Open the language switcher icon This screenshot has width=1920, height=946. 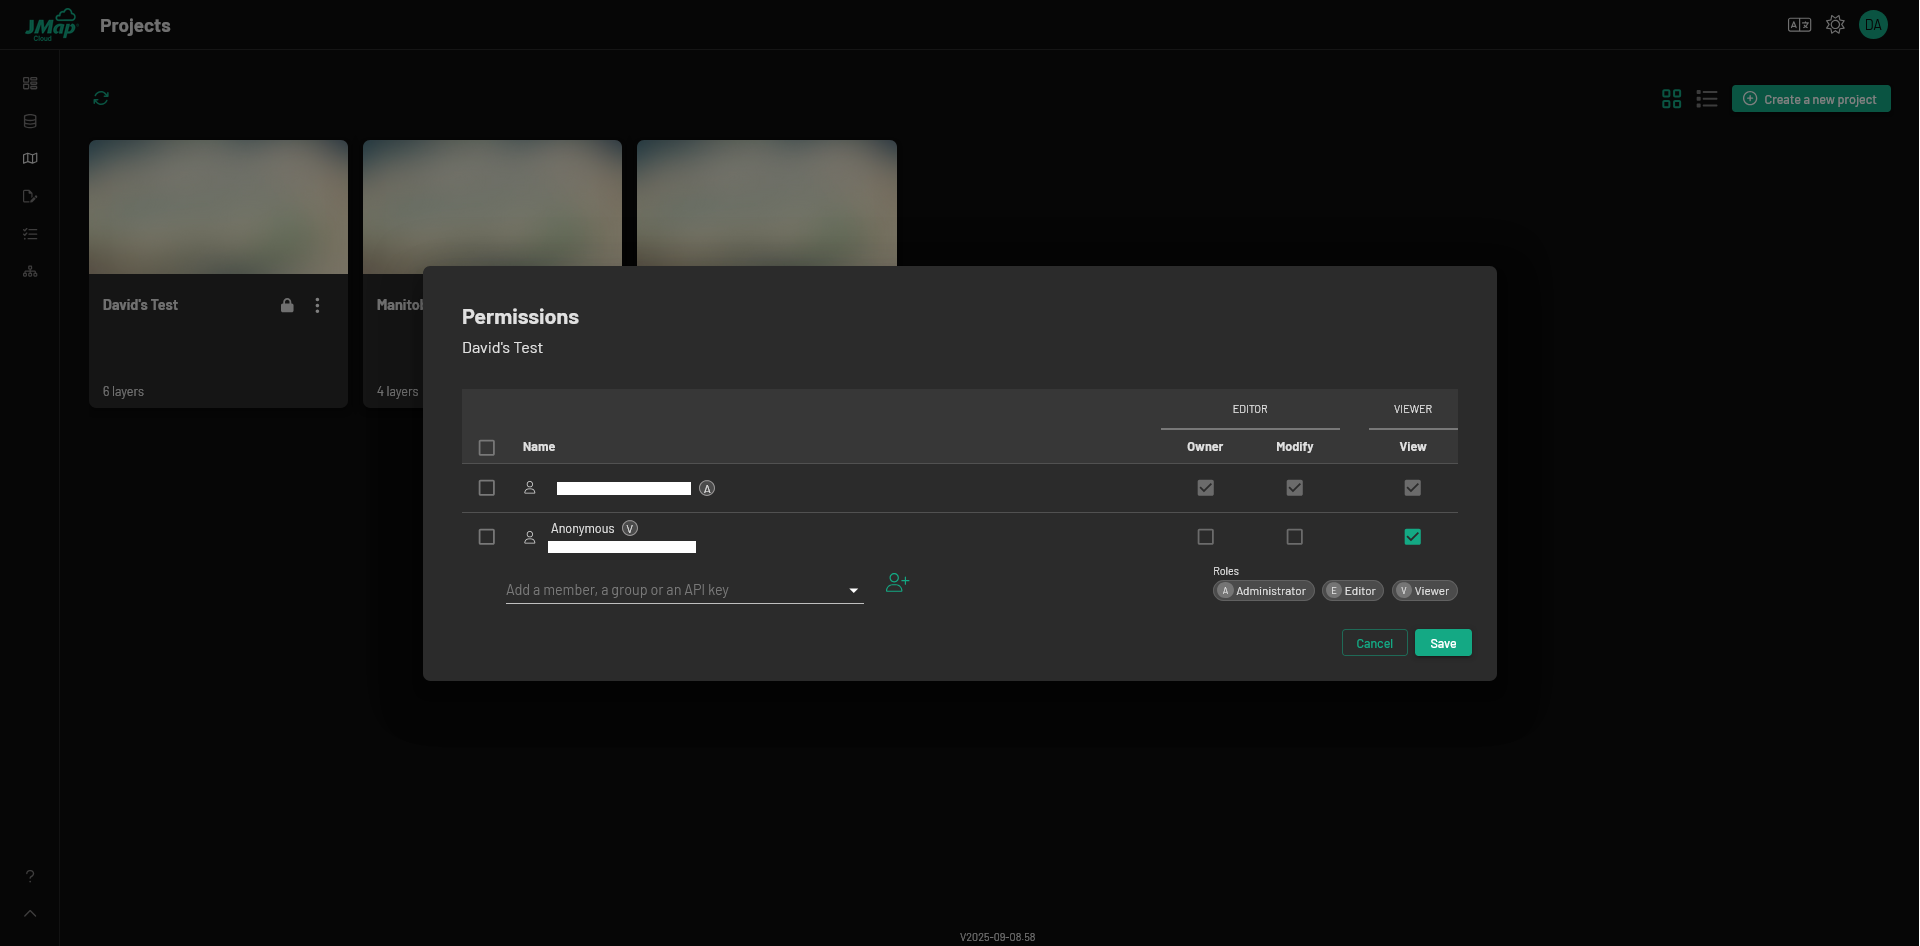1799,25
